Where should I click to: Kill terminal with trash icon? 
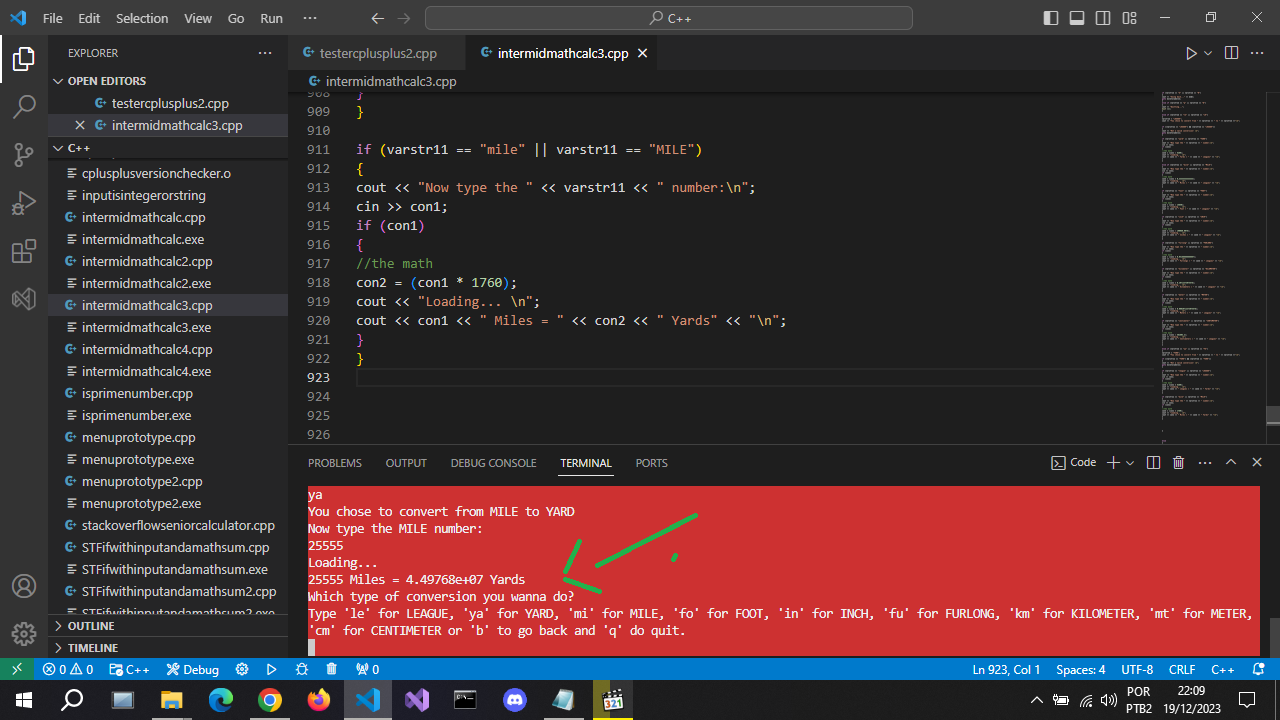pos(1178,463)
